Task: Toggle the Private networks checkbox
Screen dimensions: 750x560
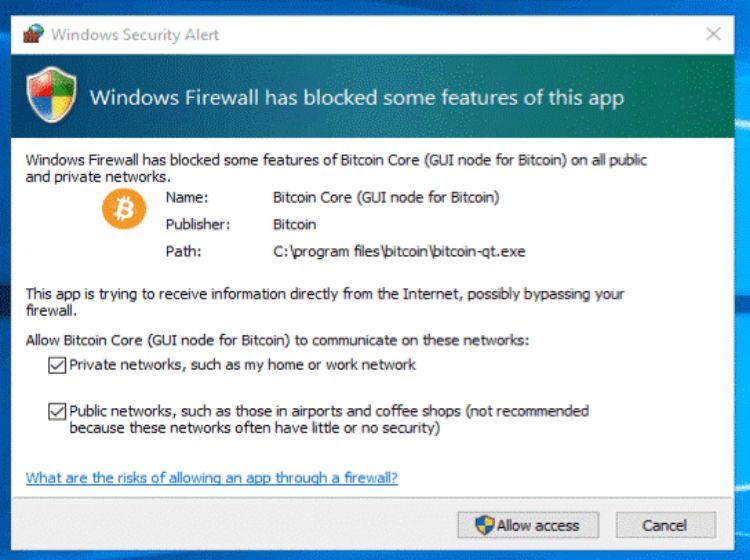Action: [x=56, y=365]
